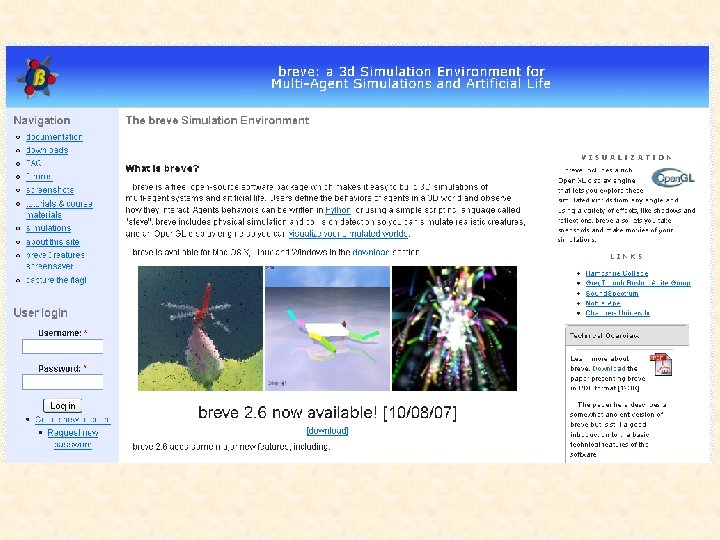
Task: Click the breve spiky ball logo
Action: (x=37, y=77)
